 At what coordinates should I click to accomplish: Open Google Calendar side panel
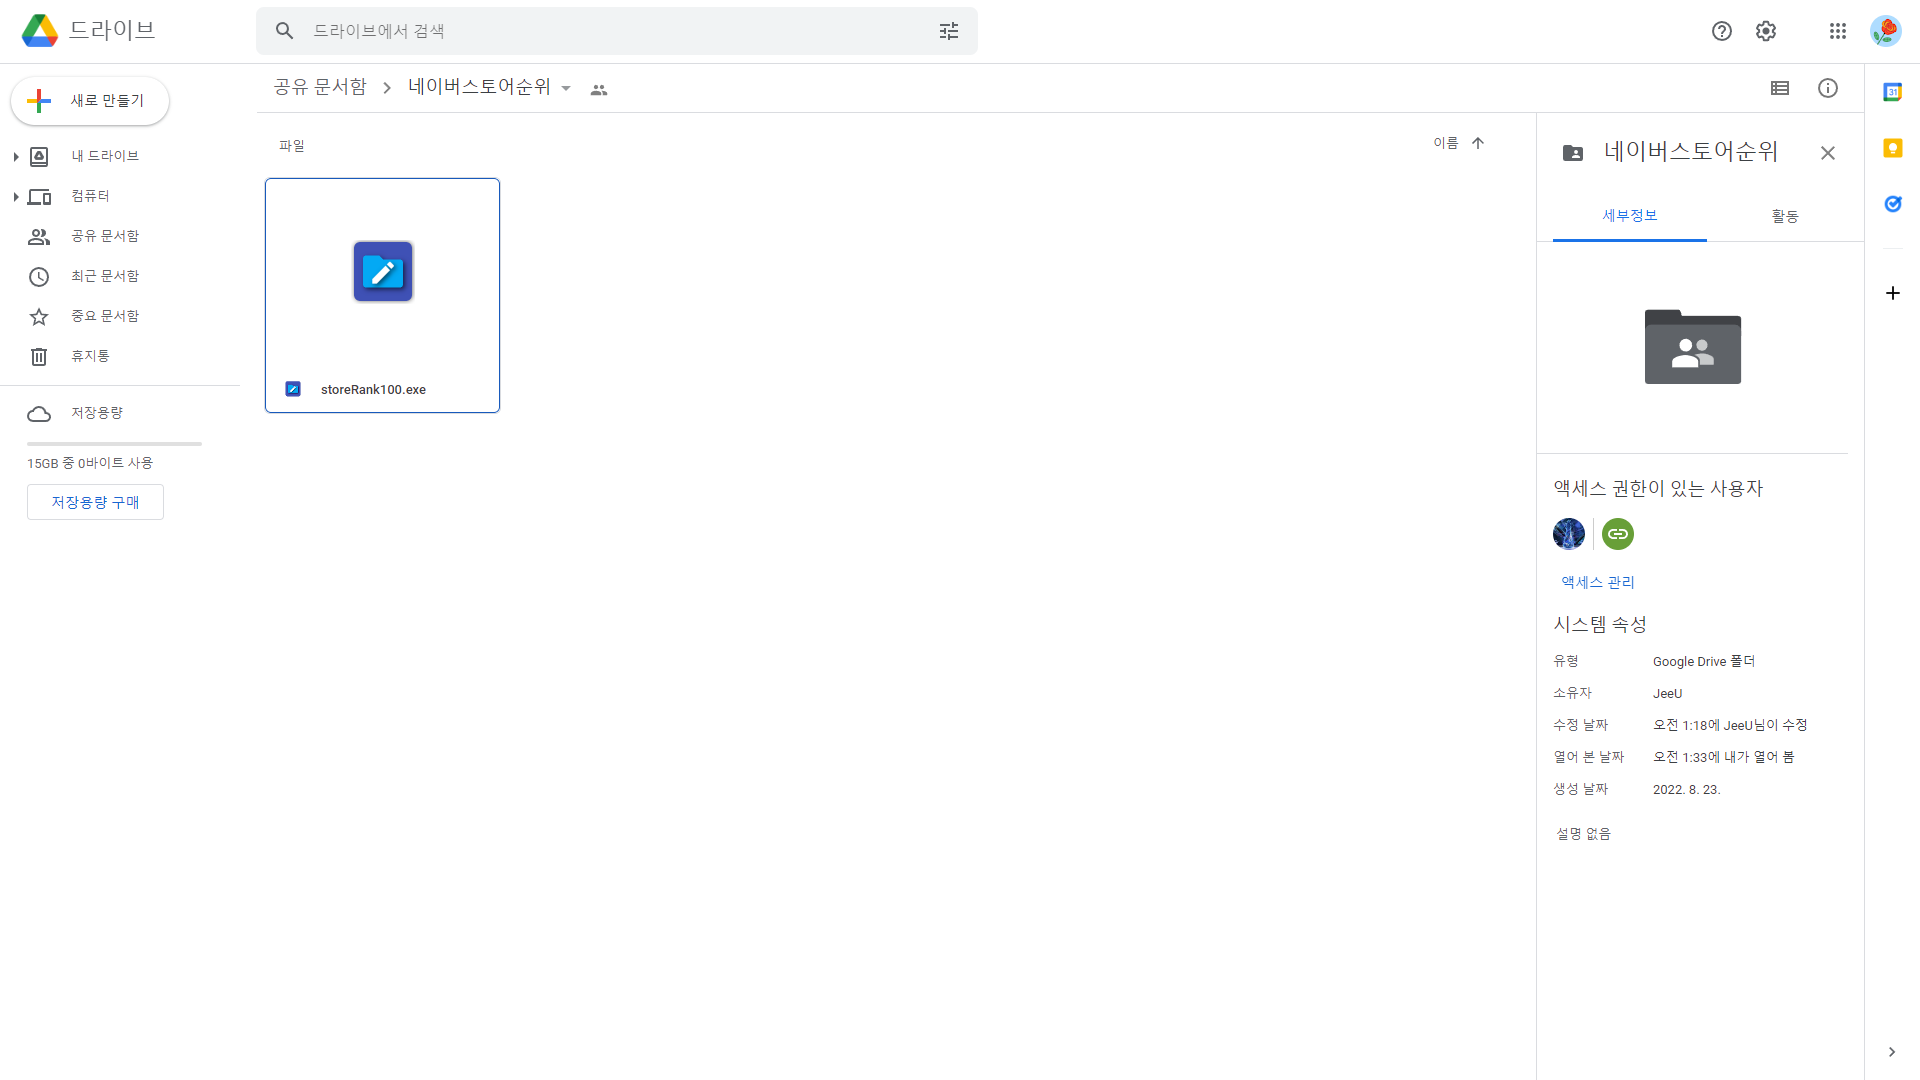tap(1892, 92)
